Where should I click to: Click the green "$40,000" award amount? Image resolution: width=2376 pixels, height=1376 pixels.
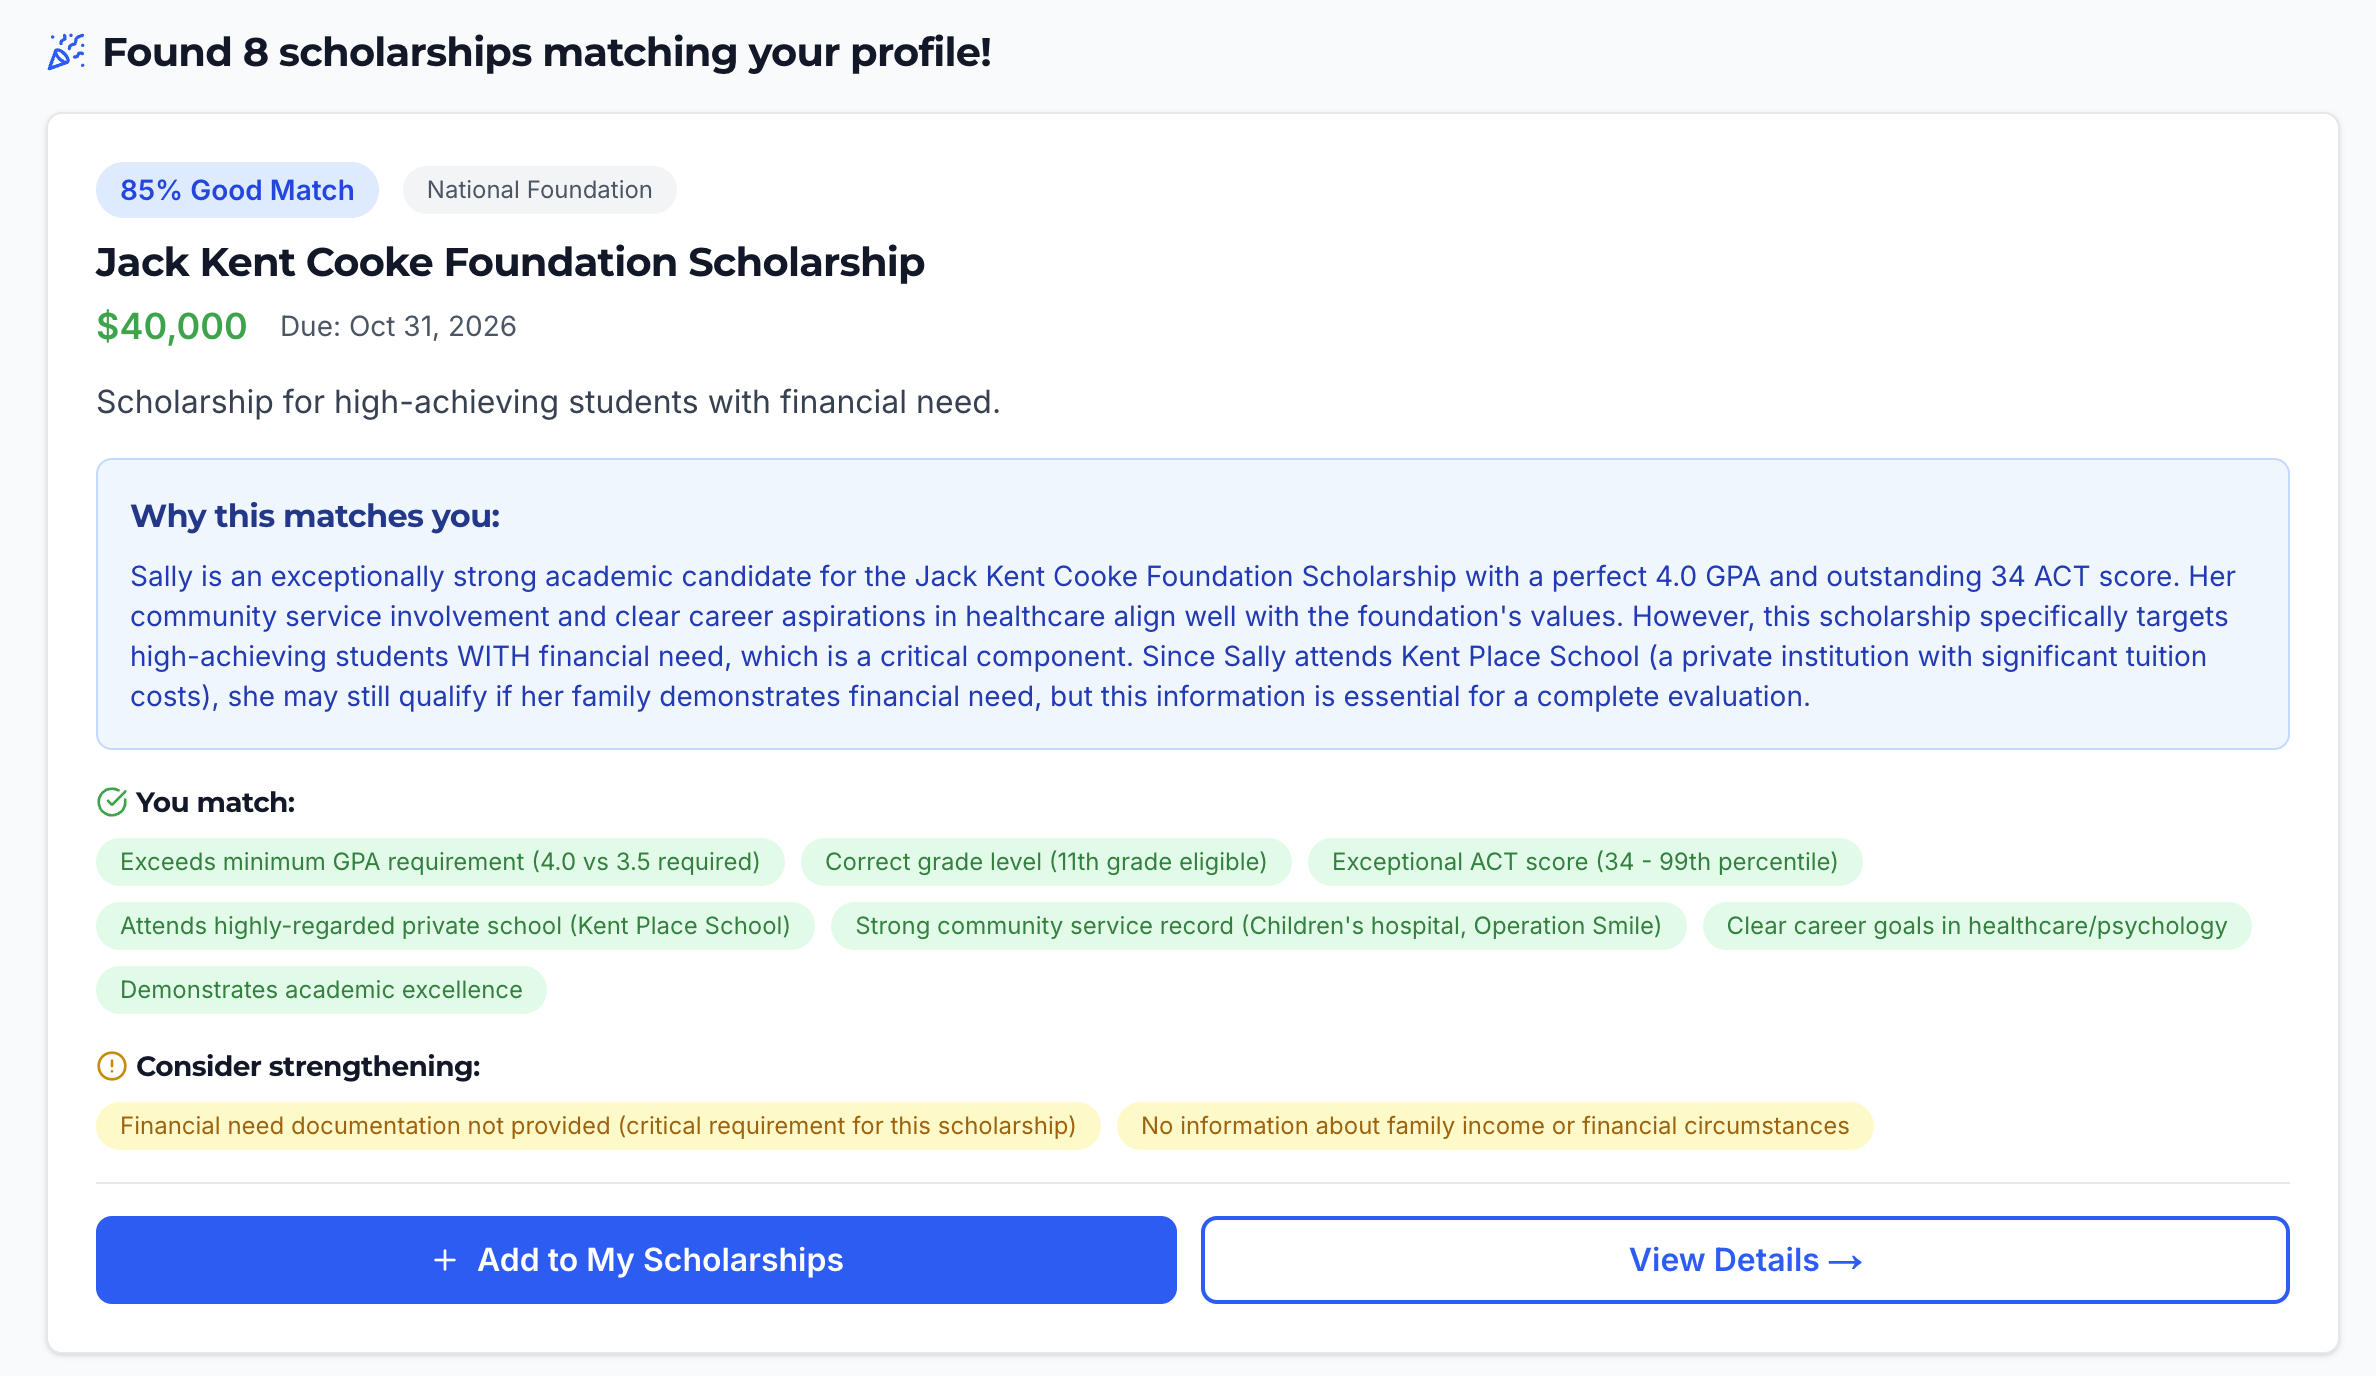pyautogui.click(x=171, y=325)
